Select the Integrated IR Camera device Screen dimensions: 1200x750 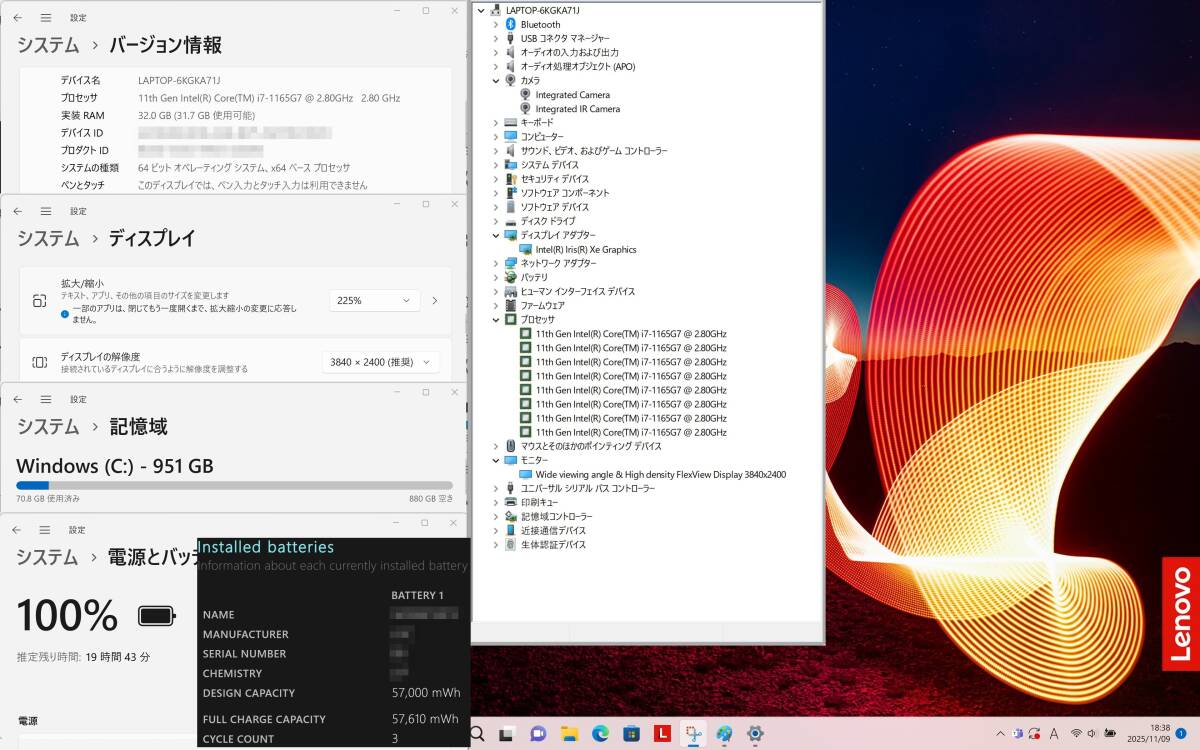click(577, 108)
